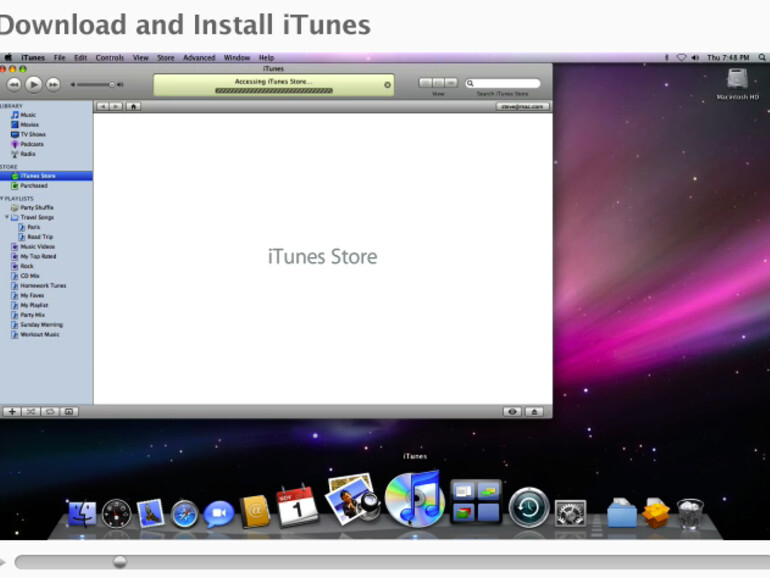770x578 pixels.
Task: Click the eject disc button in iTunes
Action: pyautogui.click(x=534, y=412)
